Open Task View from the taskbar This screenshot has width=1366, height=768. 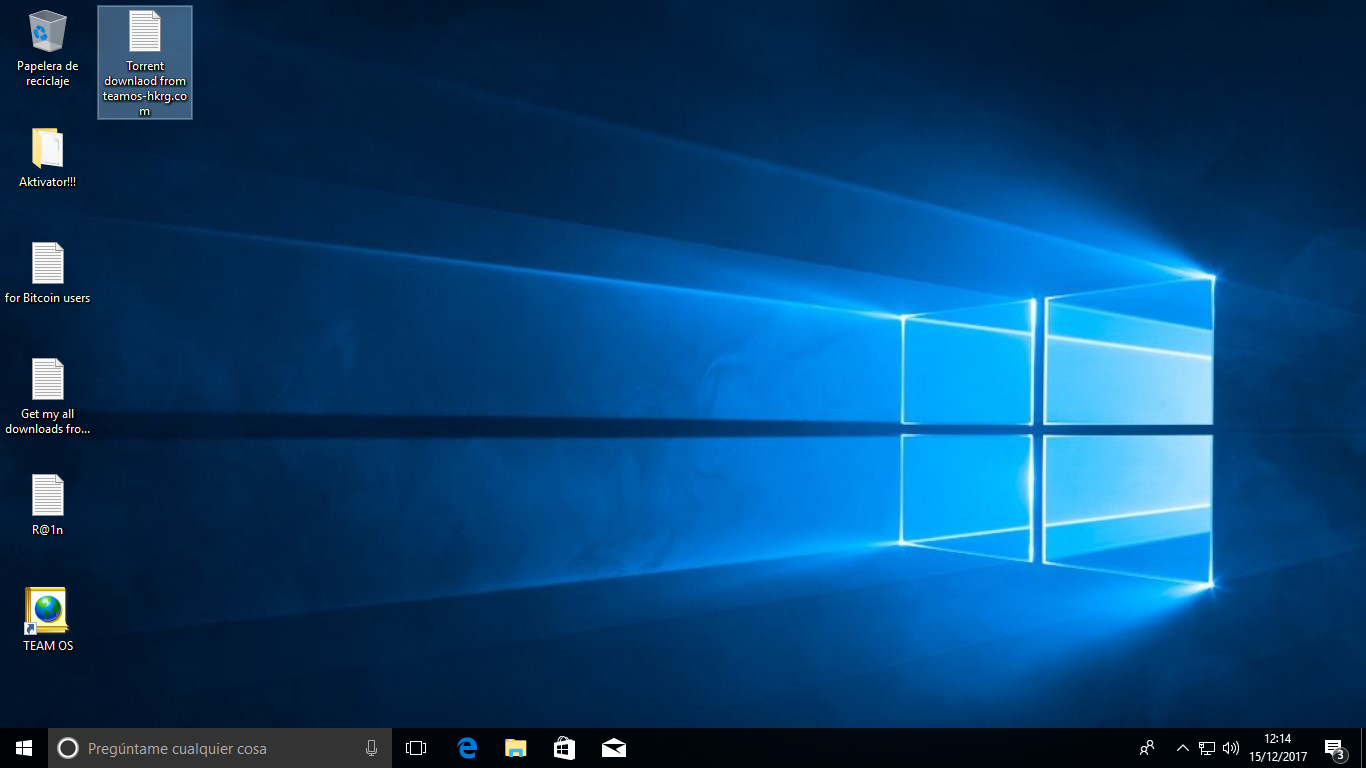pos(416,748)
